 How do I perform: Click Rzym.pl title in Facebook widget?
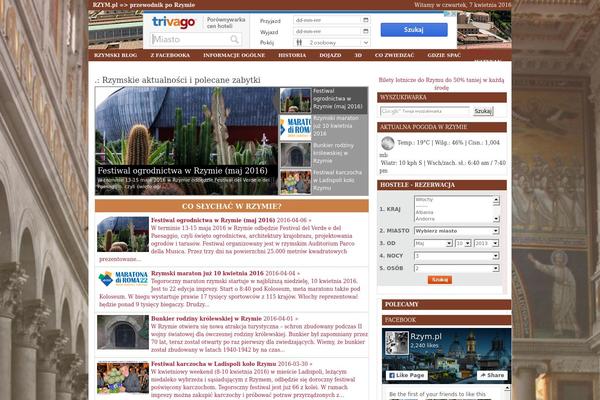[426, 336]
